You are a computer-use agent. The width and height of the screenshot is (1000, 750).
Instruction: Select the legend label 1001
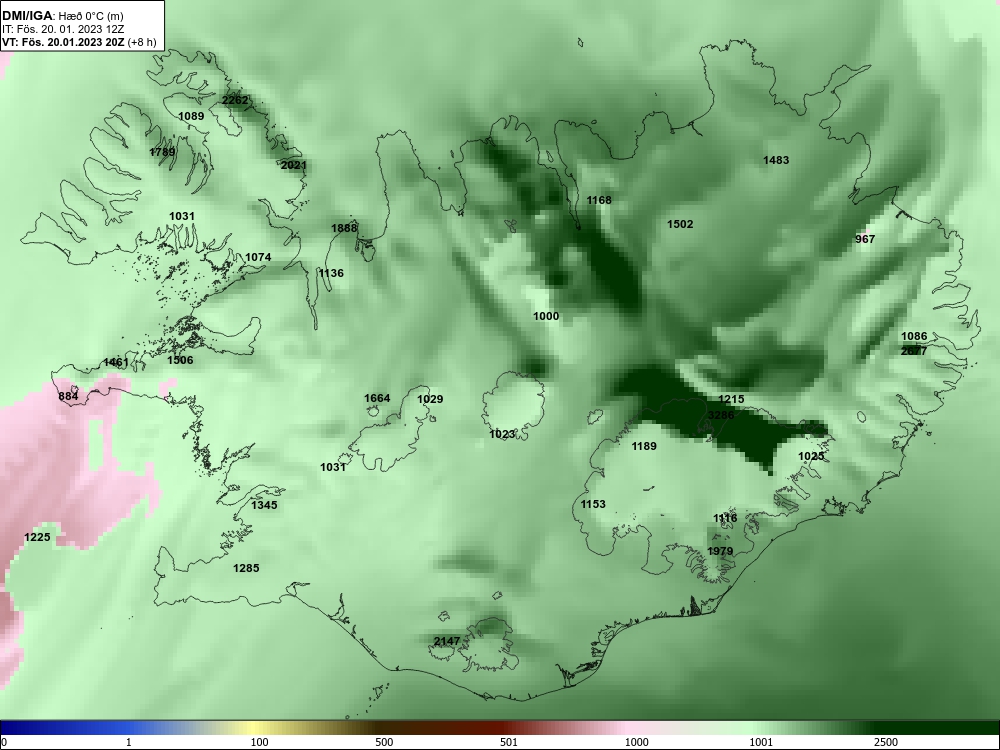click(761, 742)
